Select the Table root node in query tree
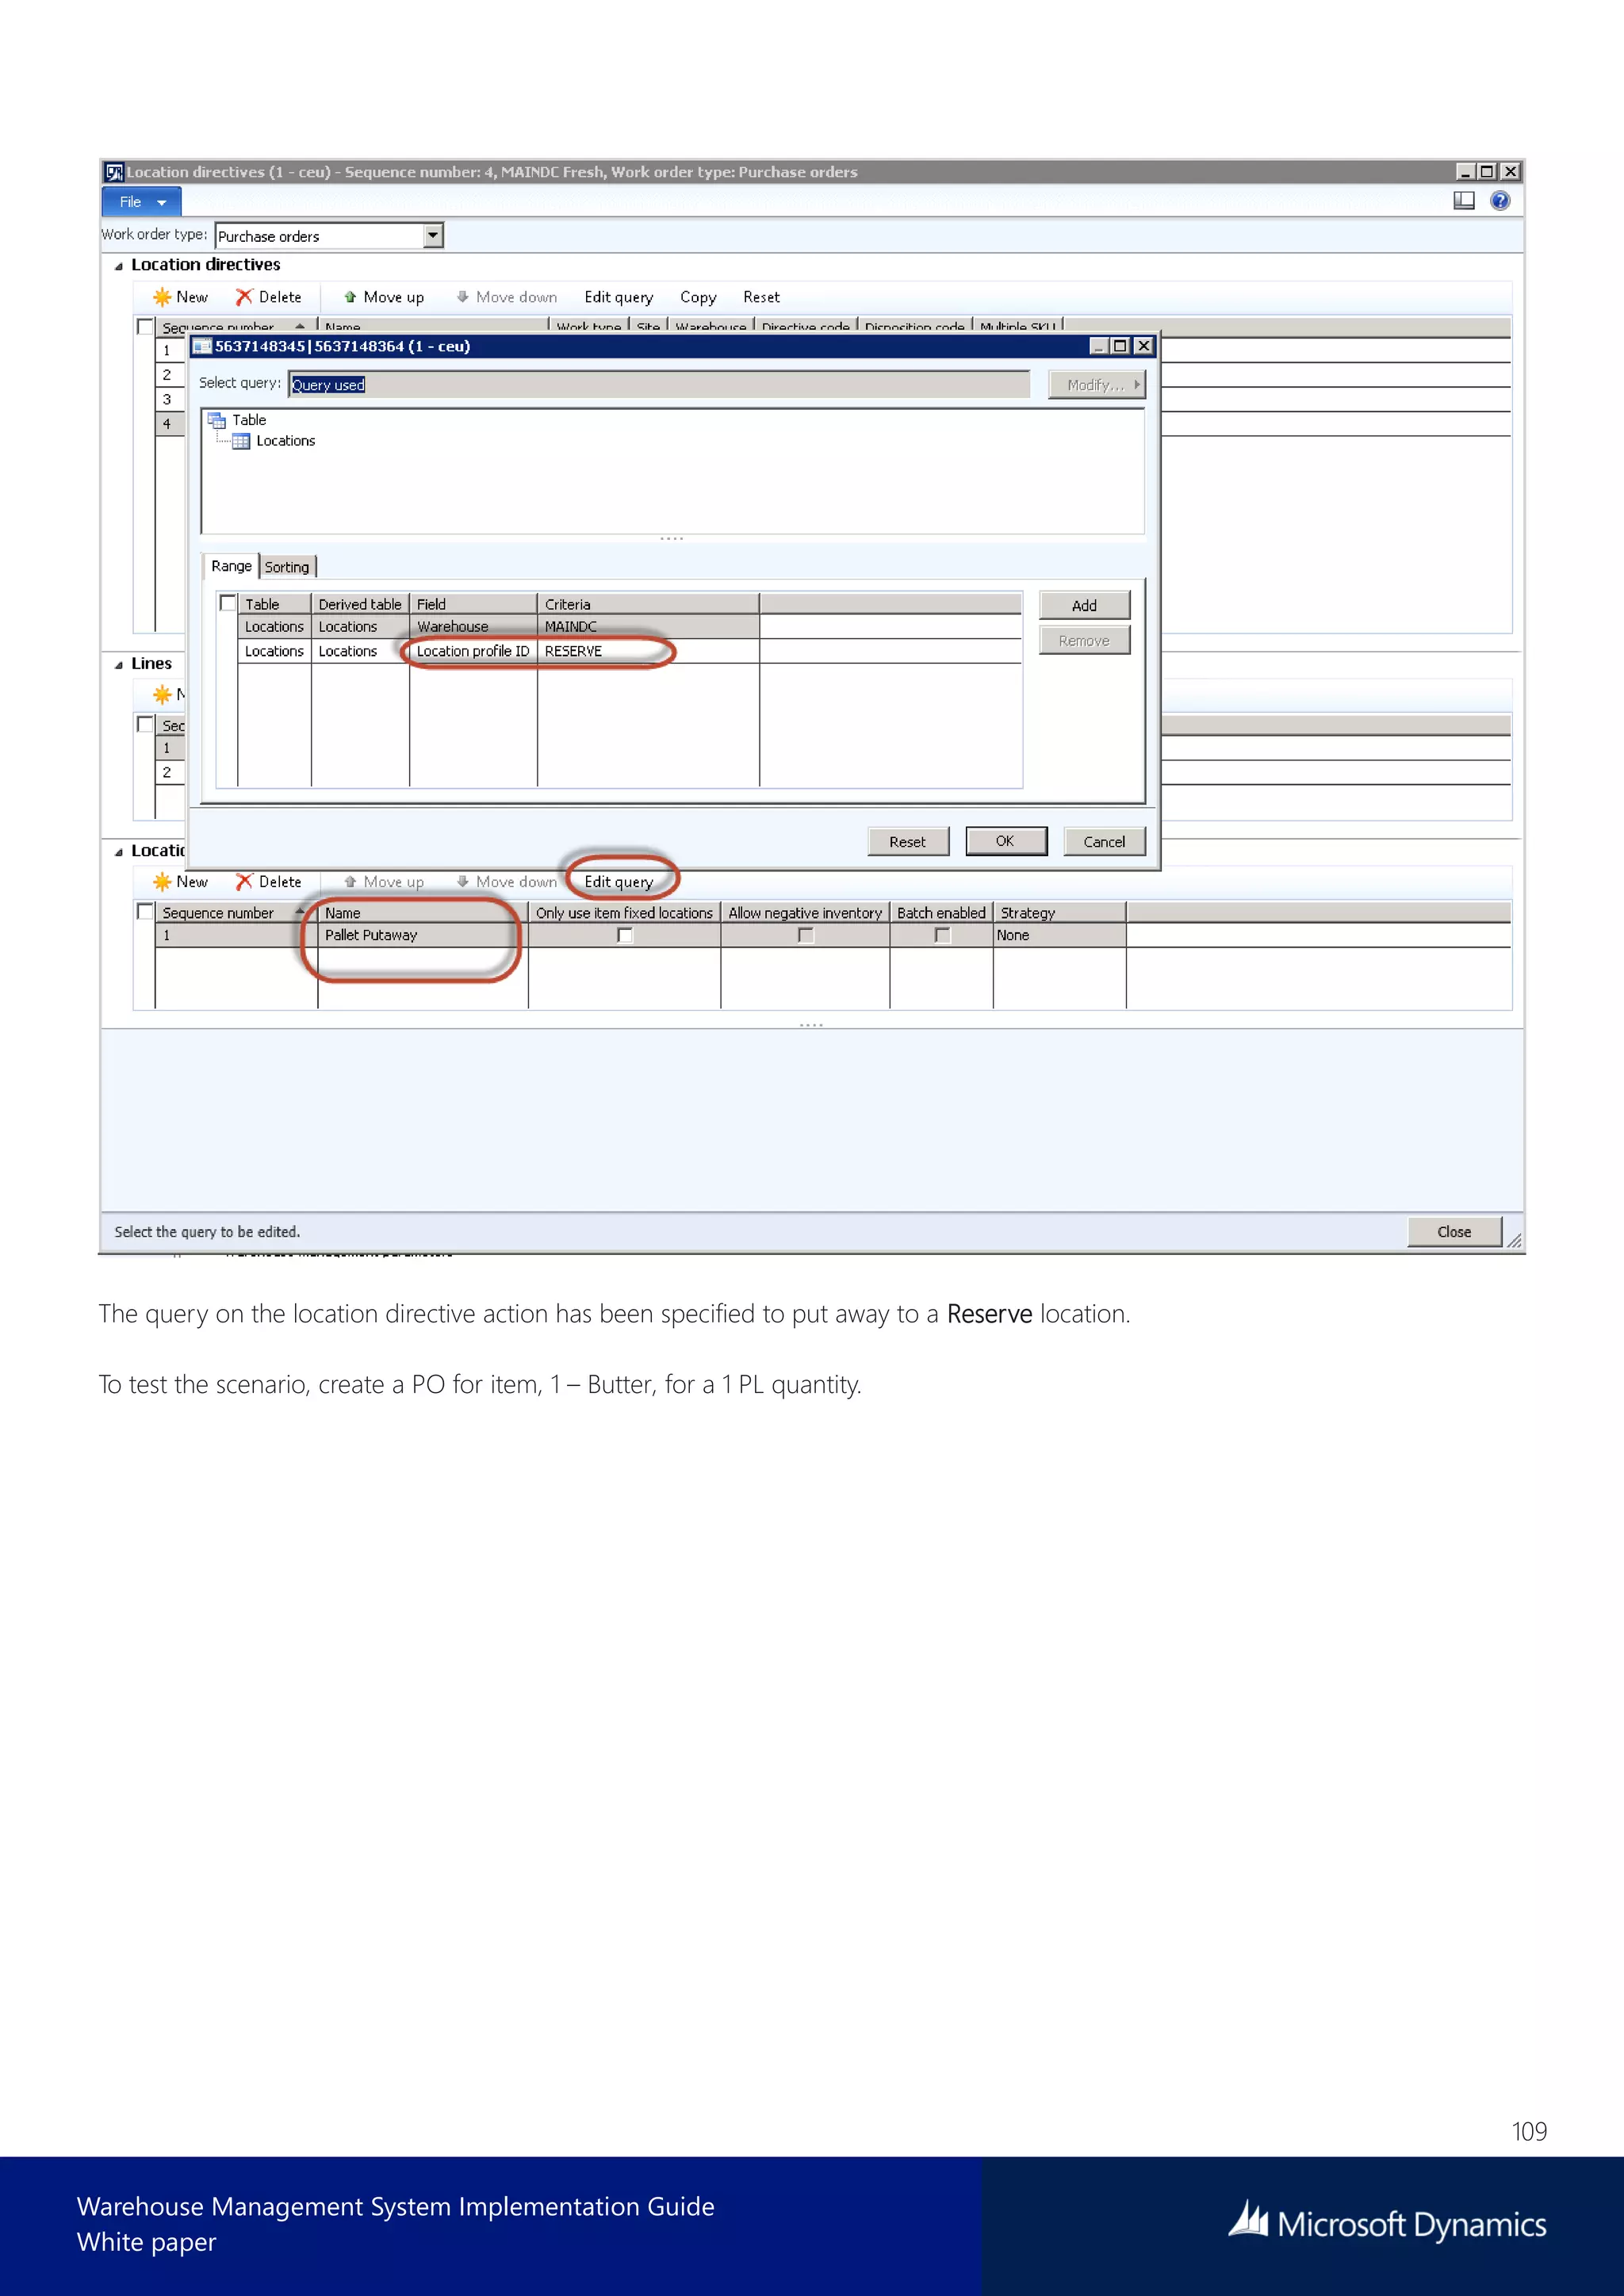This screenshot has width=1624, height=2296. pyautogui.click(x=238, y=420)
